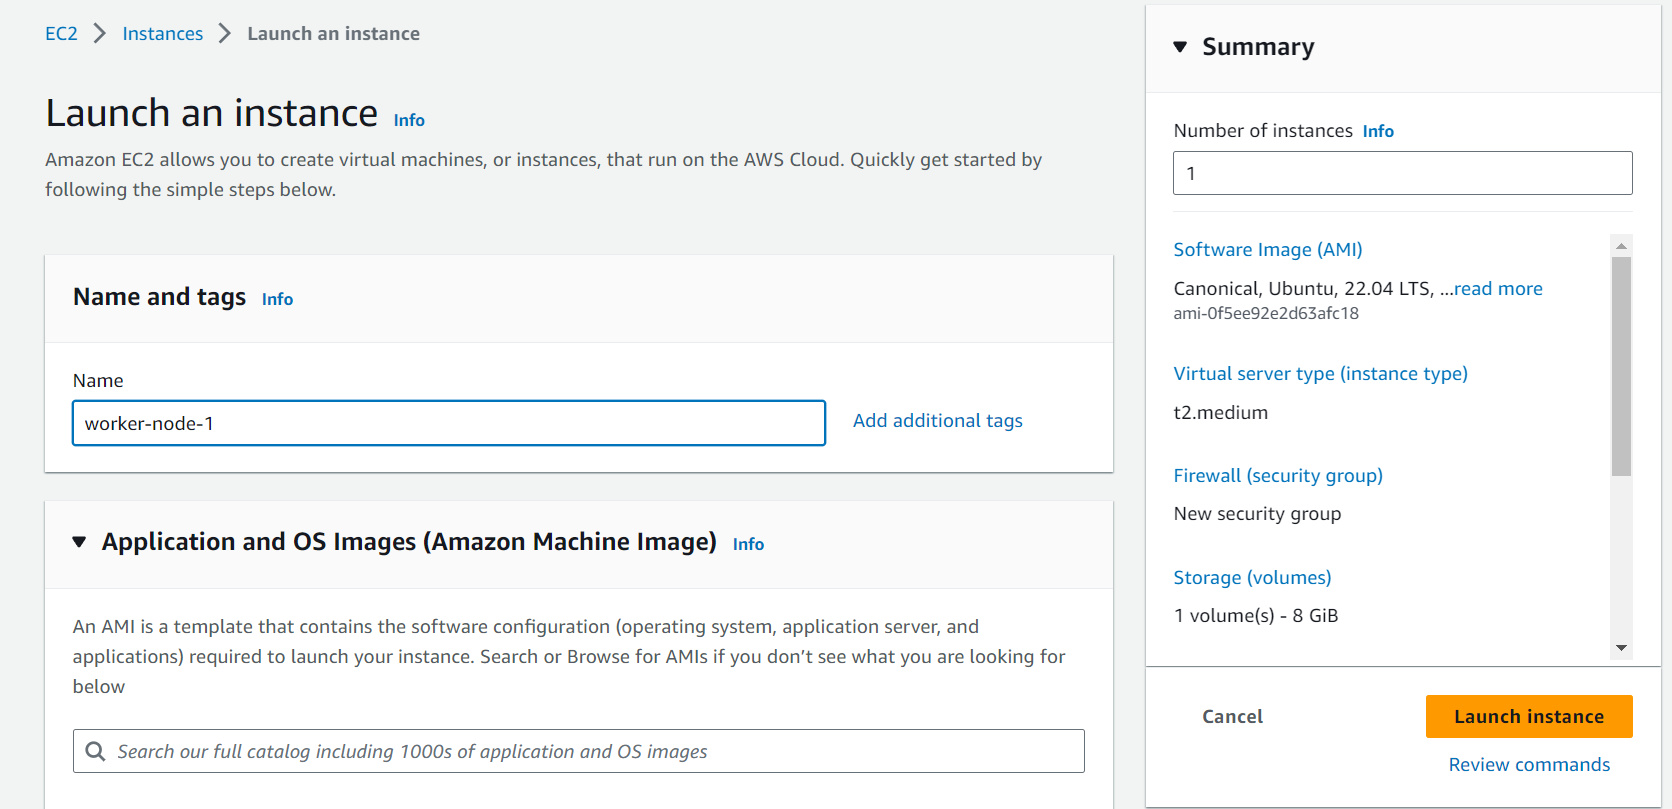Viewport: 1672px width, 809px height.
Task: Open Info link for Application and OS Images
Action: (x=748, y=544)
